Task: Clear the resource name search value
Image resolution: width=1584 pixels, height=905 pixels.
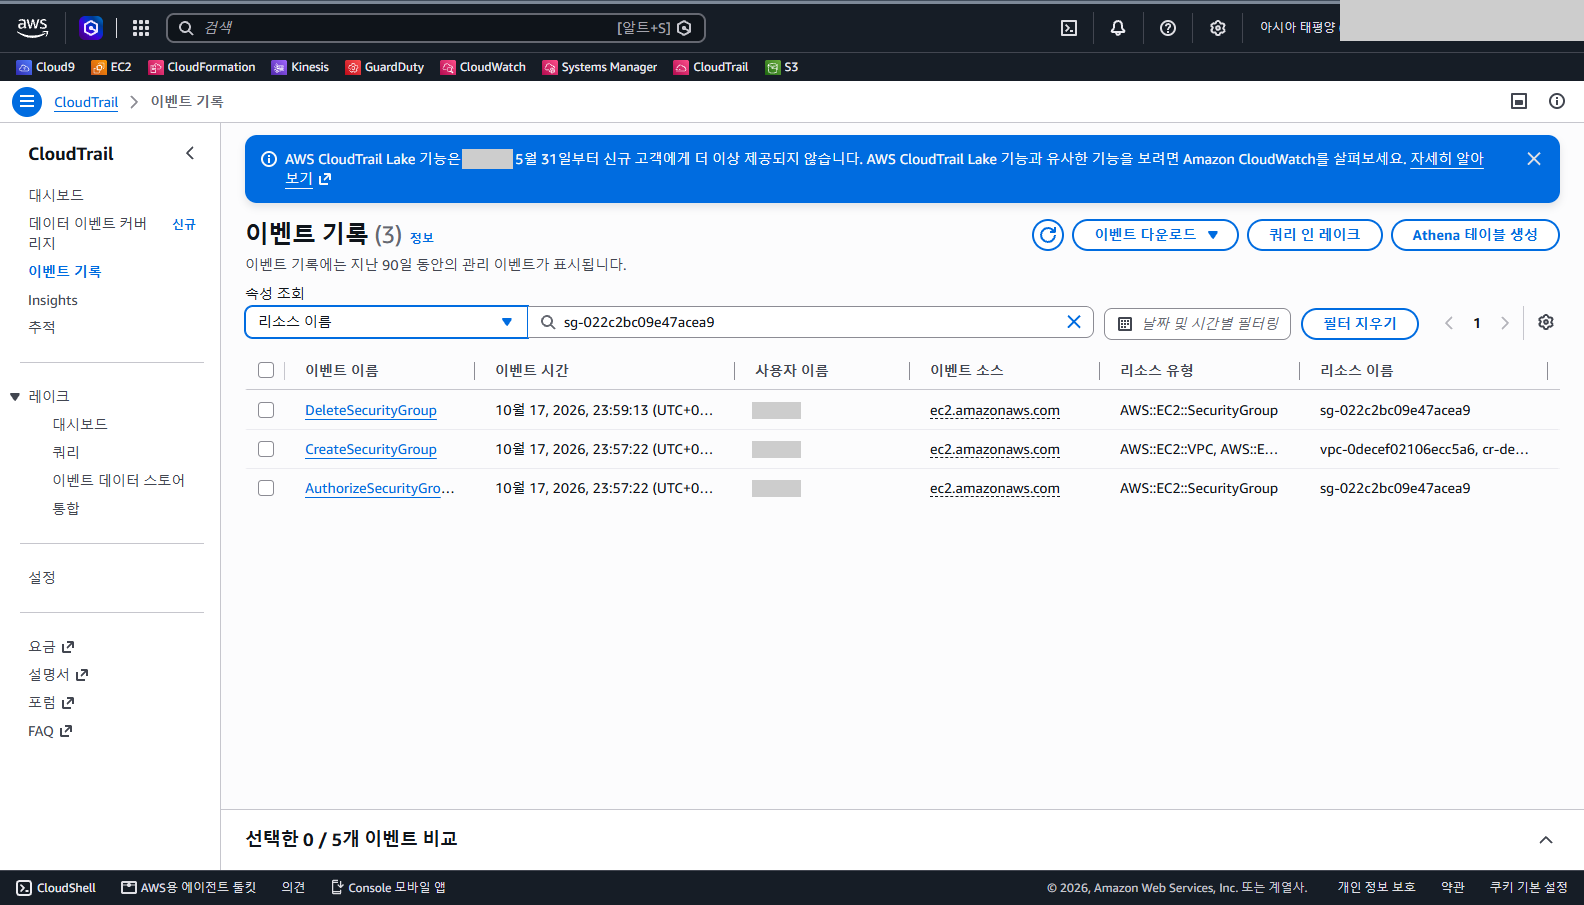Action: [x=1074, y=322]
